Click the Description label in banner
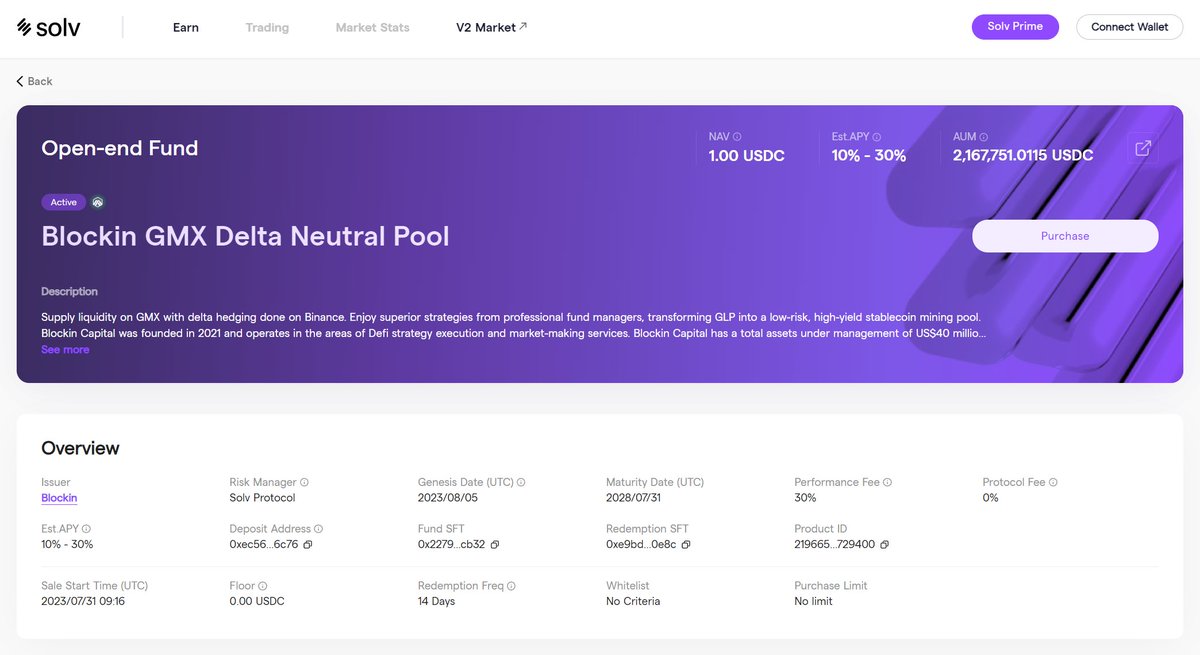 pyautogui.click(x=69, y=292)
